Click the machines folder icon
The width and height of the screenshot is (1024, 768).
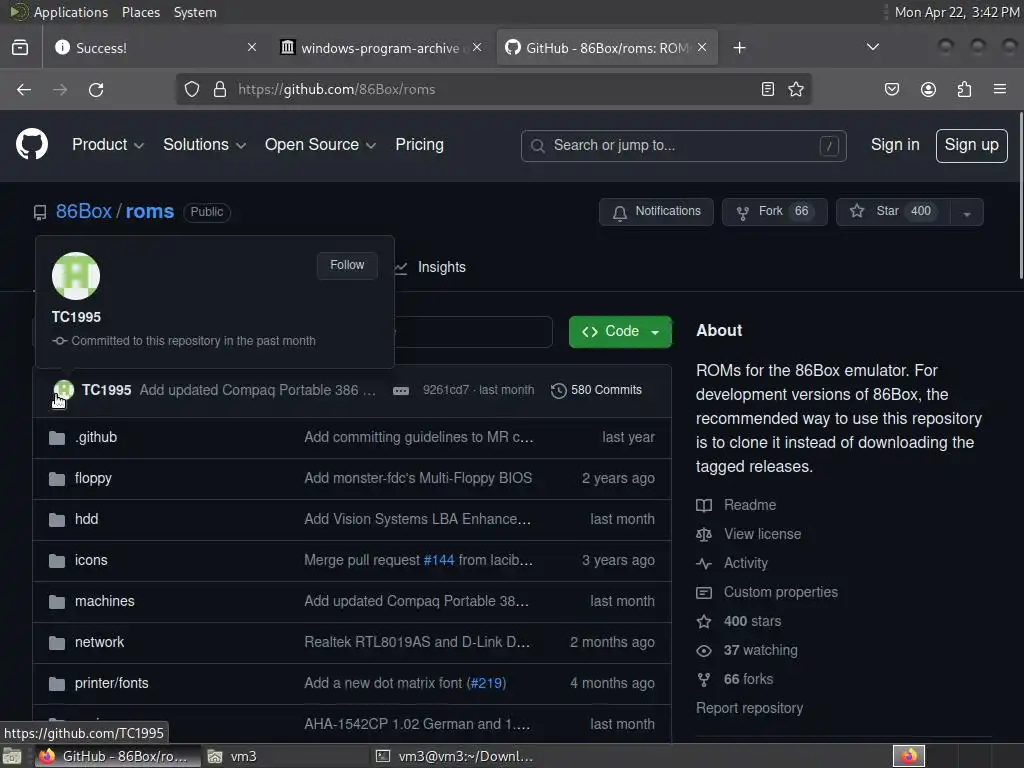pyautogui.click(x=57, y=601)
